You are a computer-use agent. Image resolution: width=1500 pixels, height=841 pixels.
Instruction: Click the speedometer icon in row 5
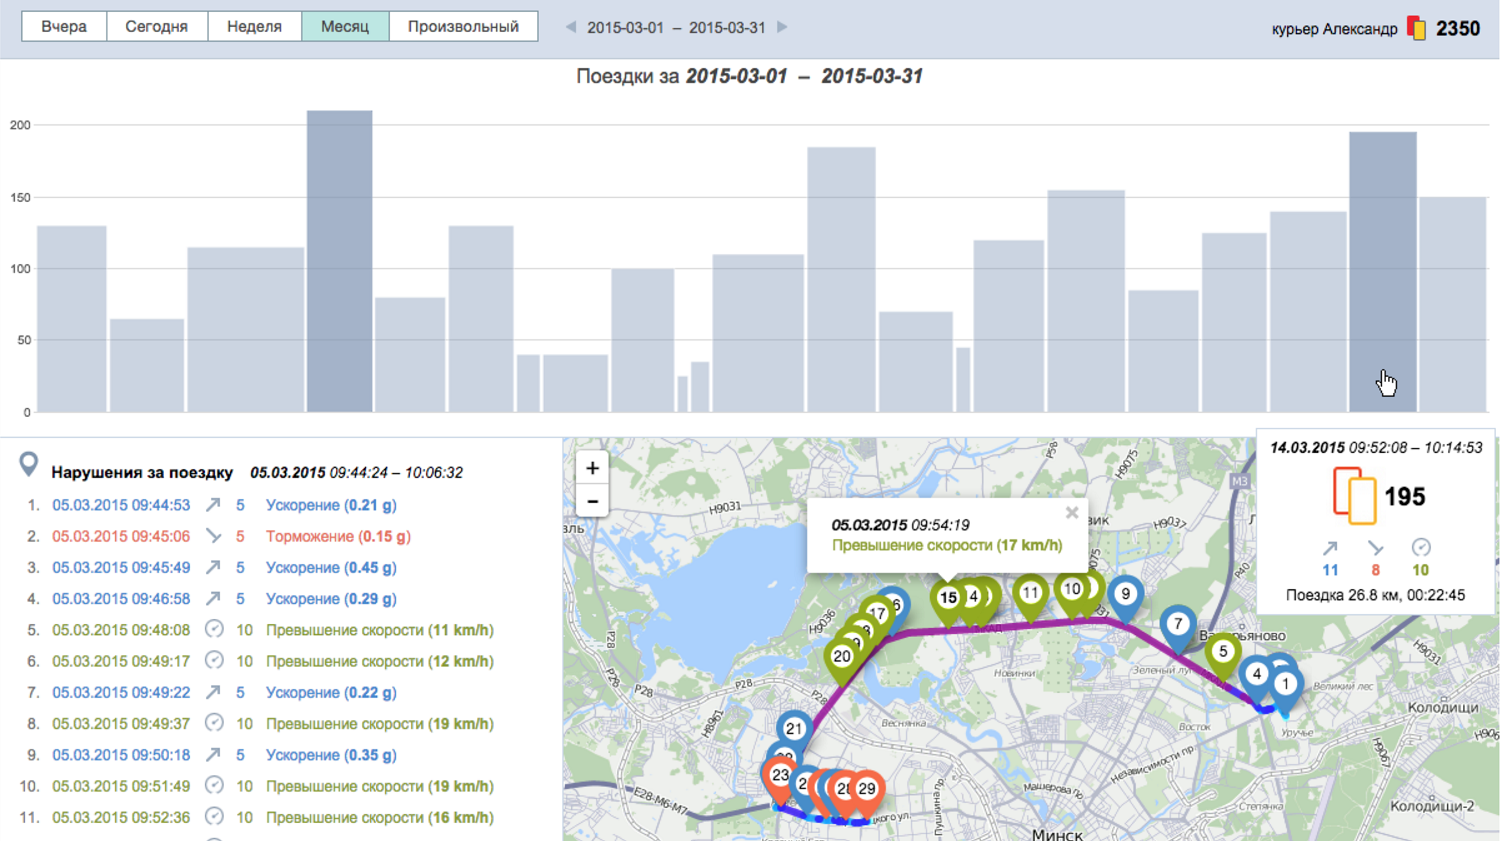[214, 629]
